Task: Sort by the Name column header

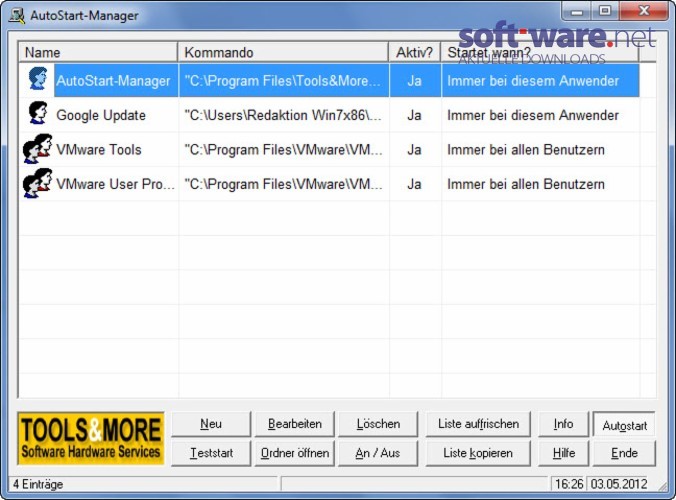Action: coord(98,52)
